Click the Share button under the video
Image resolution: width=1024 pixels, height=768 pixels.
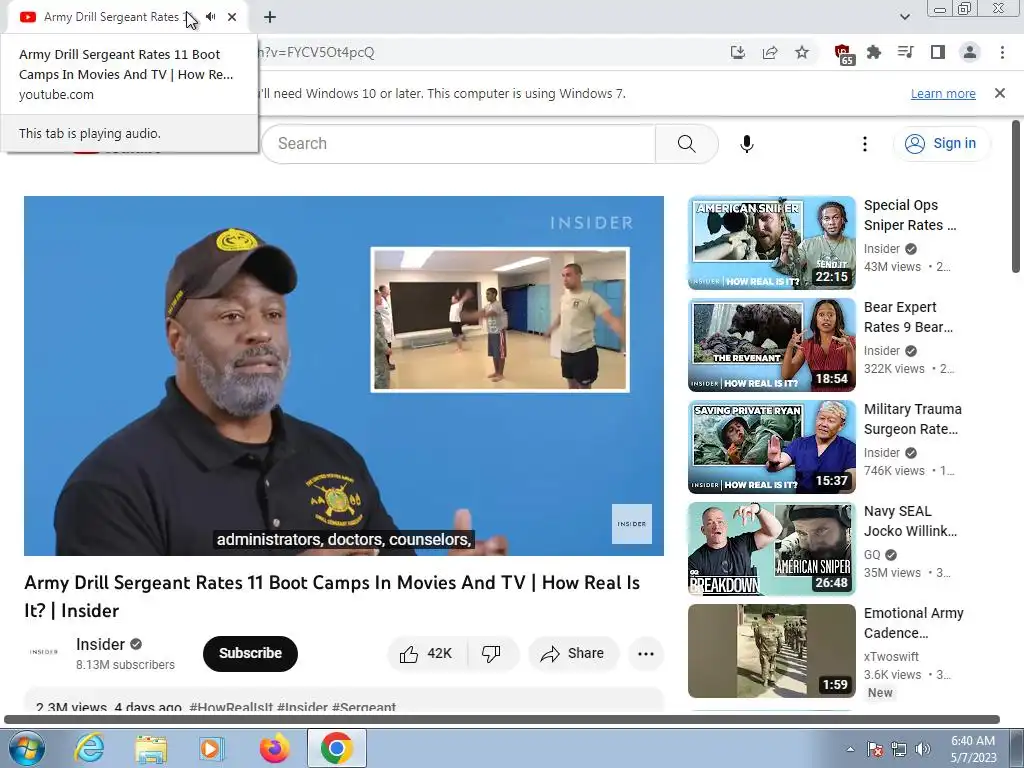click(573, 654)
